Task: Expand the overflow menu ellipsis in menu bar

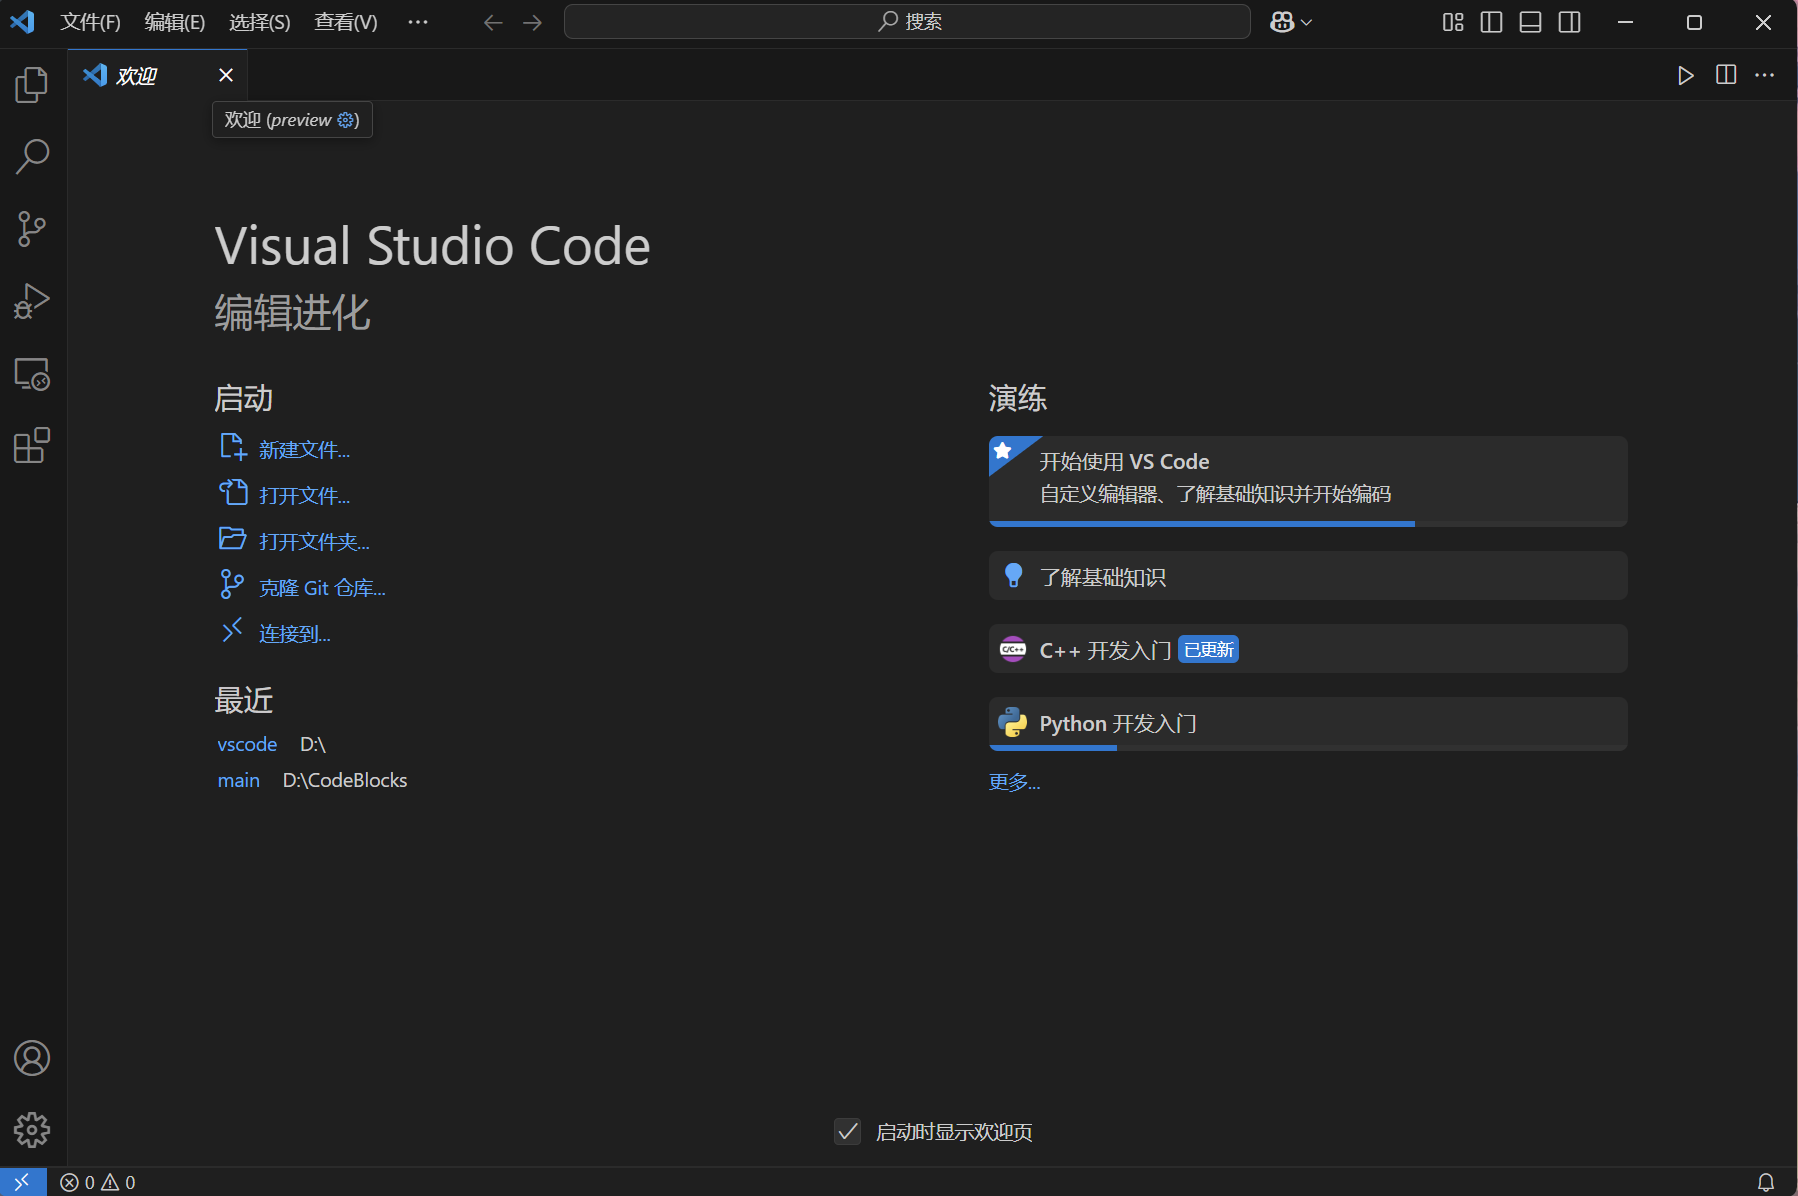Action: (x=418, y=22)
